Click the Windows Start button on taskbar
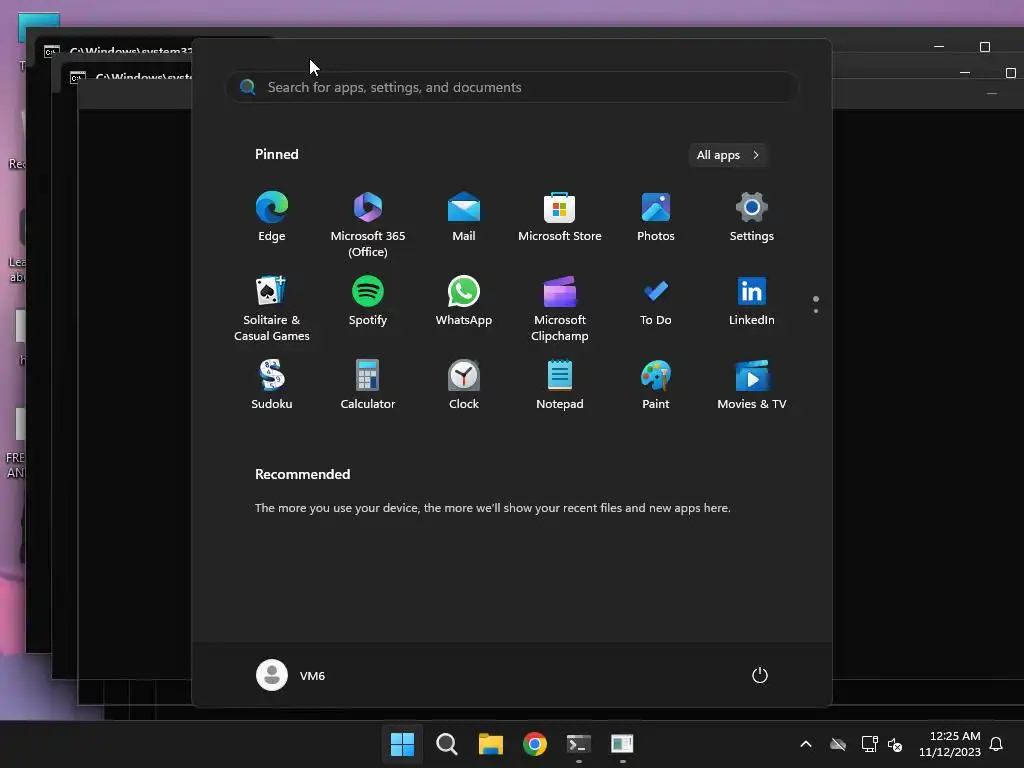The width and height of the screenshot is (1024, 768). (402, 744)
